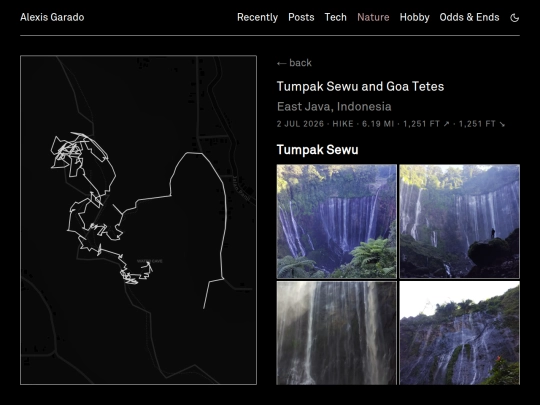Select the Nature nav item
This screenshot has height=405, width=540.
click(x=373, y=17)
